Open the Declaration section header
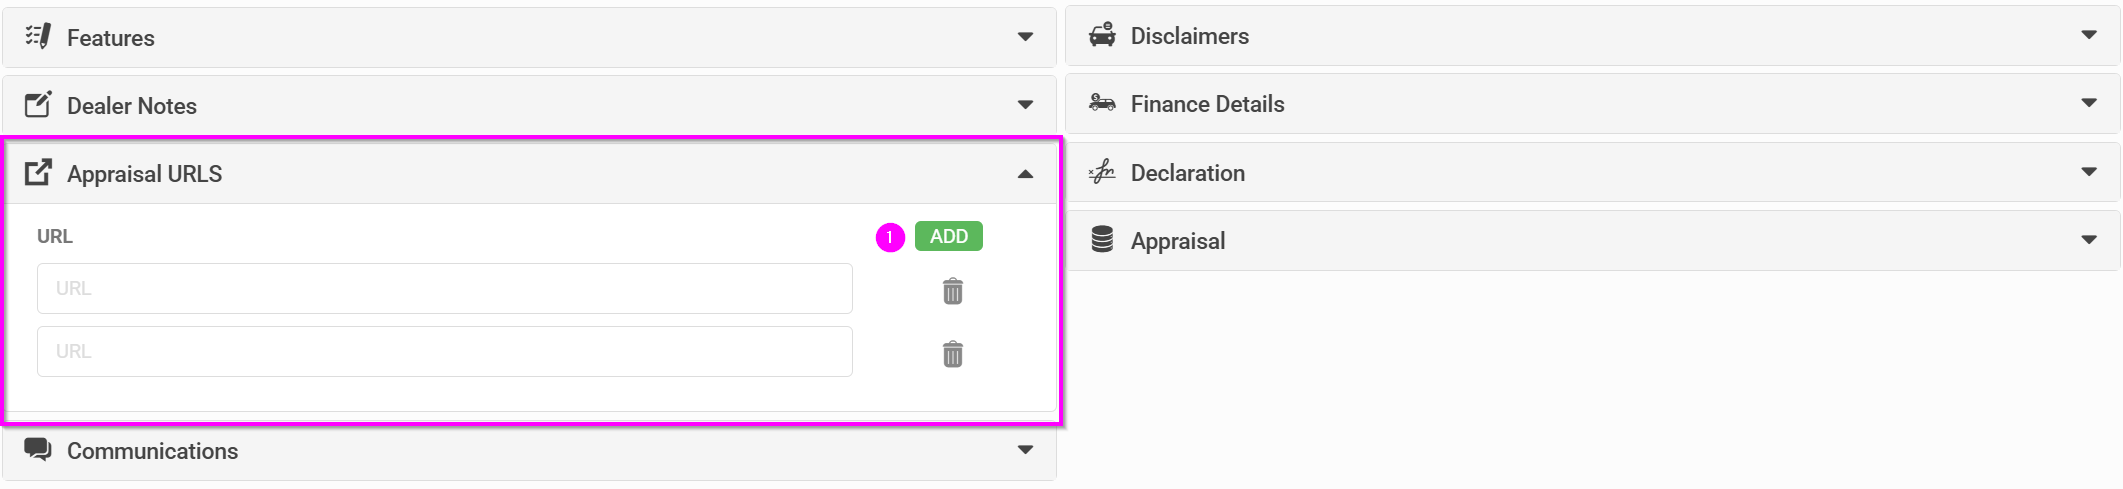2123x489 pixels. pyautogui.click(x=1592, y=172)
